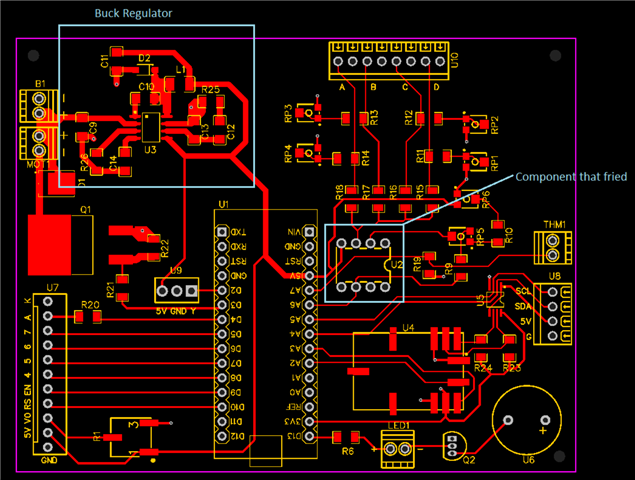Click resistor R13 footprint
This screenshot has height=480, width=635.
click(355, 118)
